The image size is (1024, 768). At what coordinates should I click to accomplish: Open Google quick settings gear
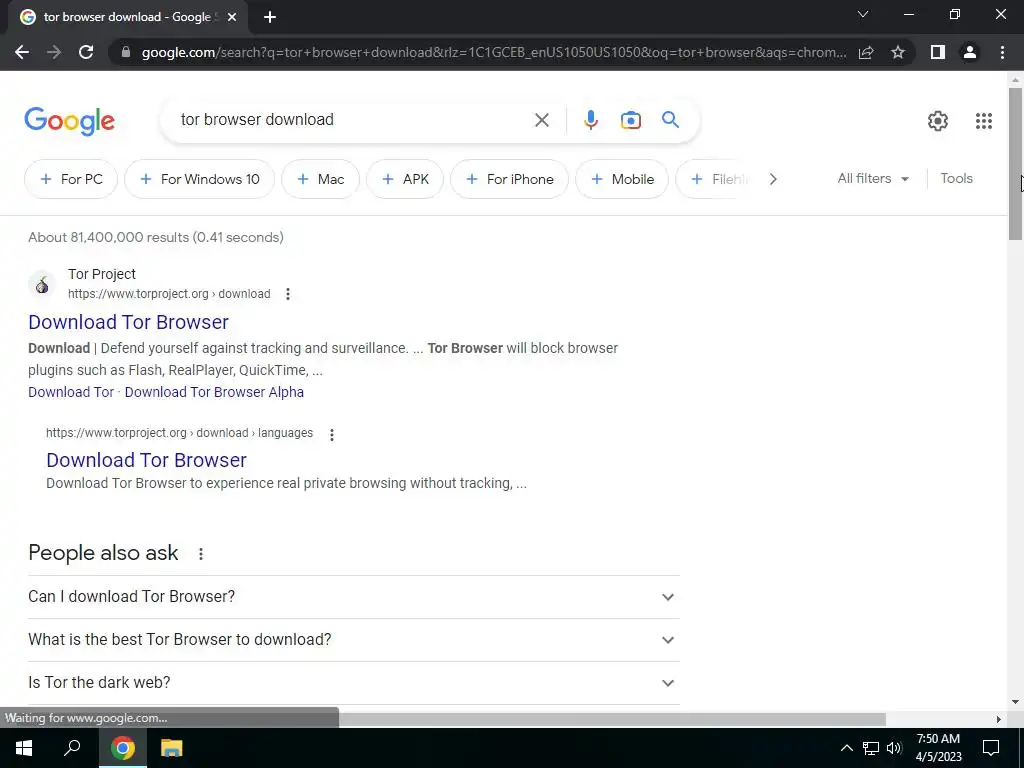click(938, 120)
